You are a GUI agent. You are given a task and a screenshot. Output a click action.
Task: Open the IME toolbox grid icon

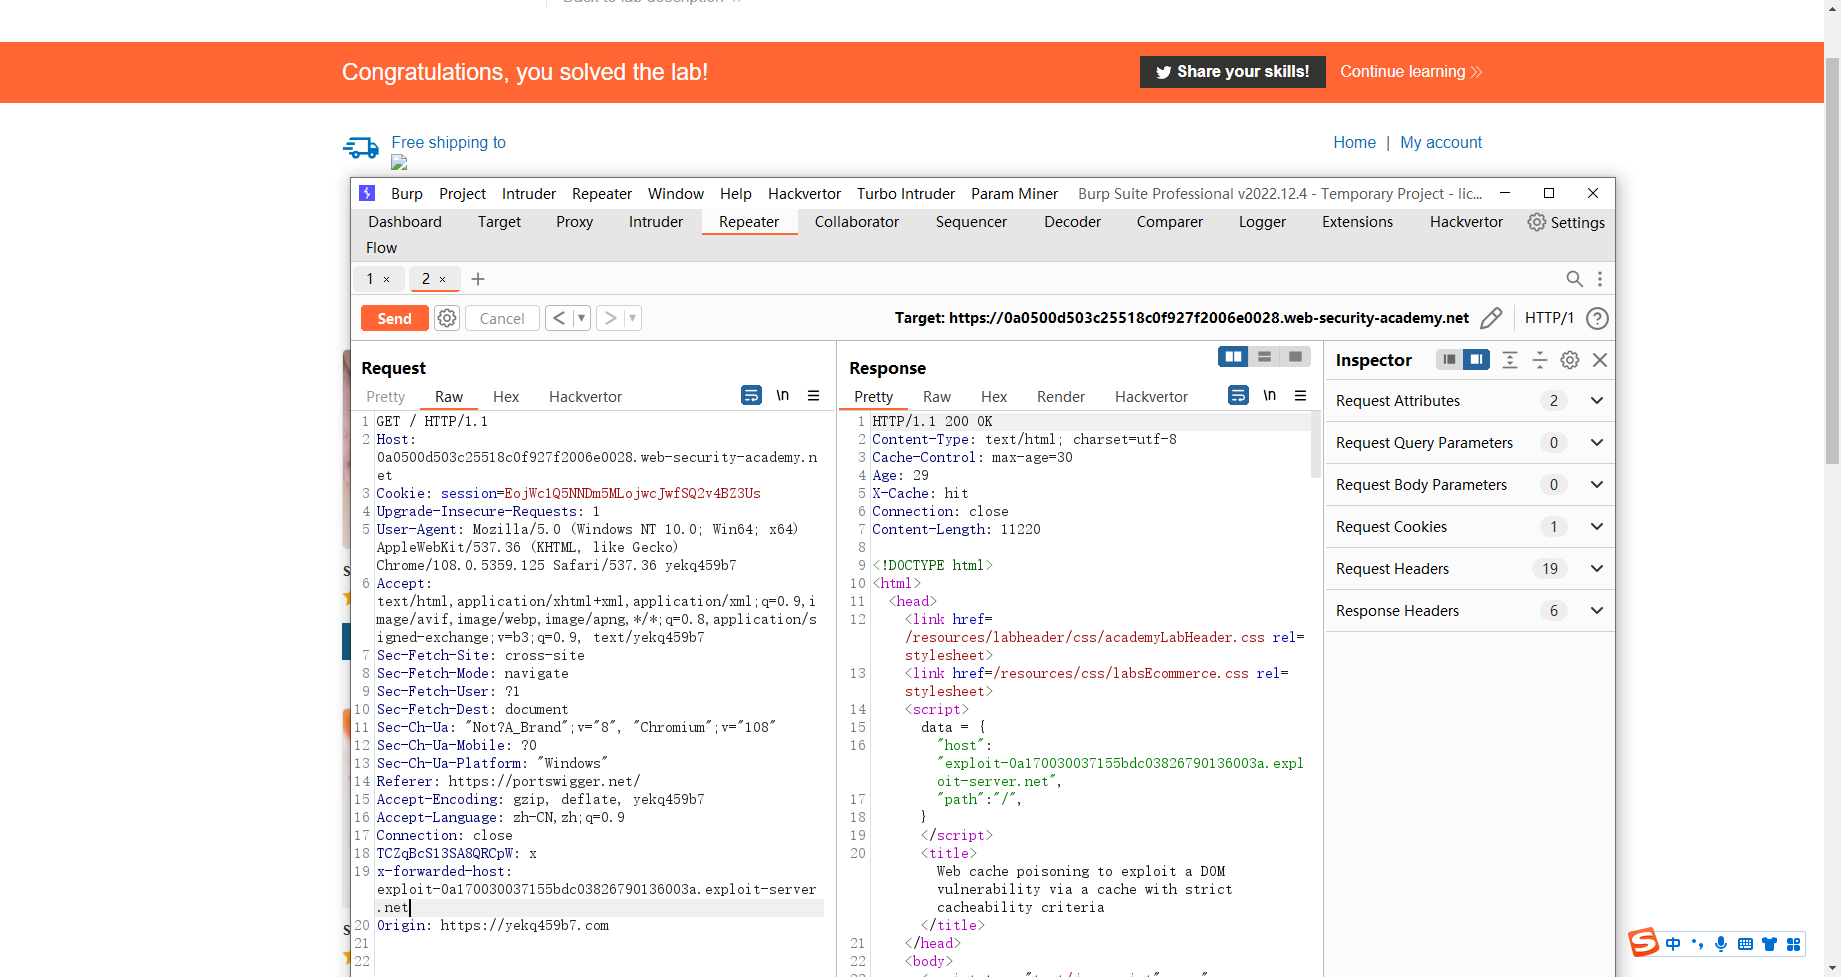click(x=1794, y=944)
